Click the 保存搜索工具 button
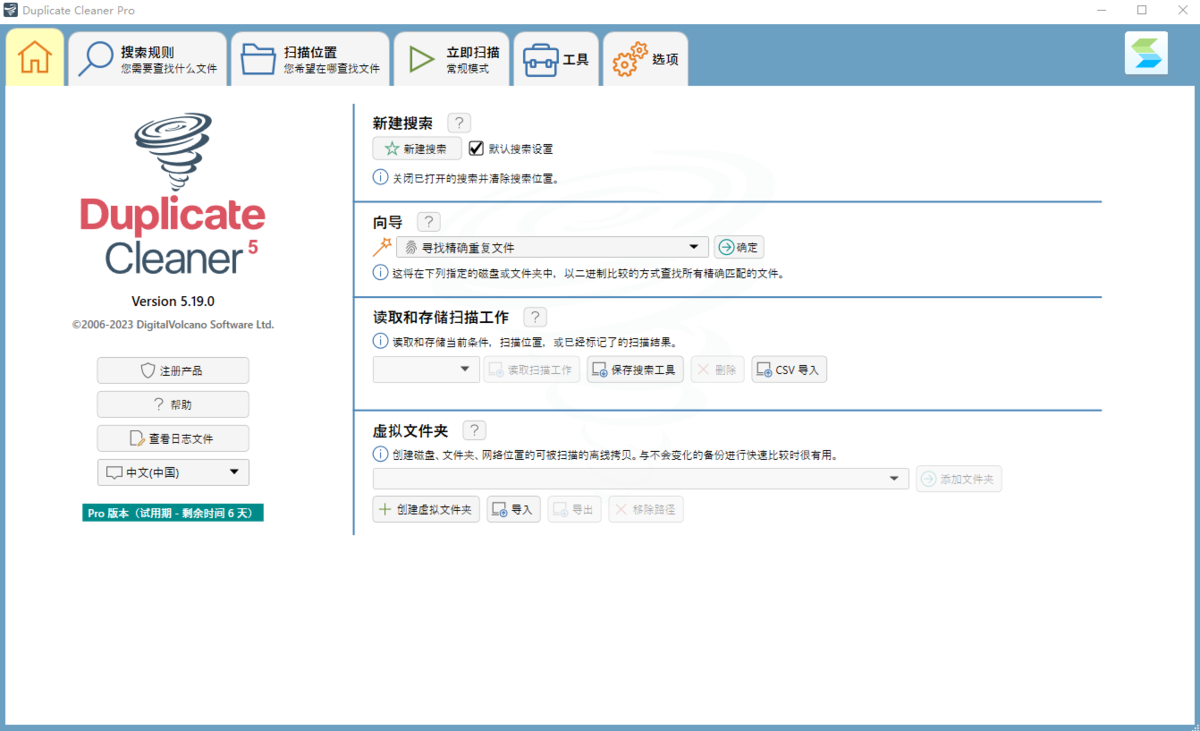 635,370
